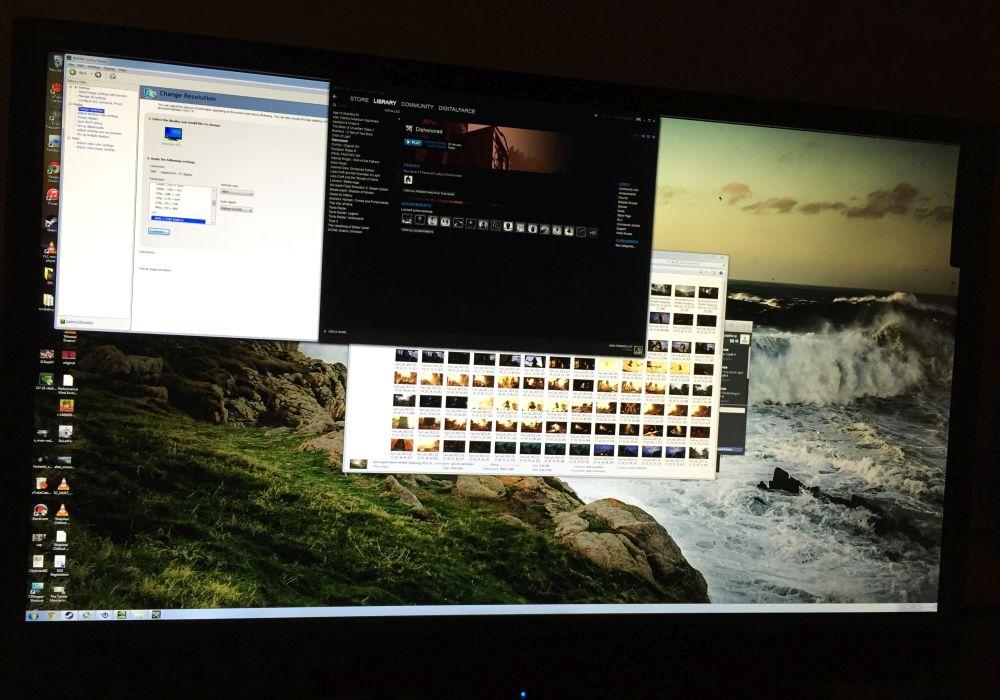
Task: Select the highlighted native resolution list entry
Action: pos(178,220)
